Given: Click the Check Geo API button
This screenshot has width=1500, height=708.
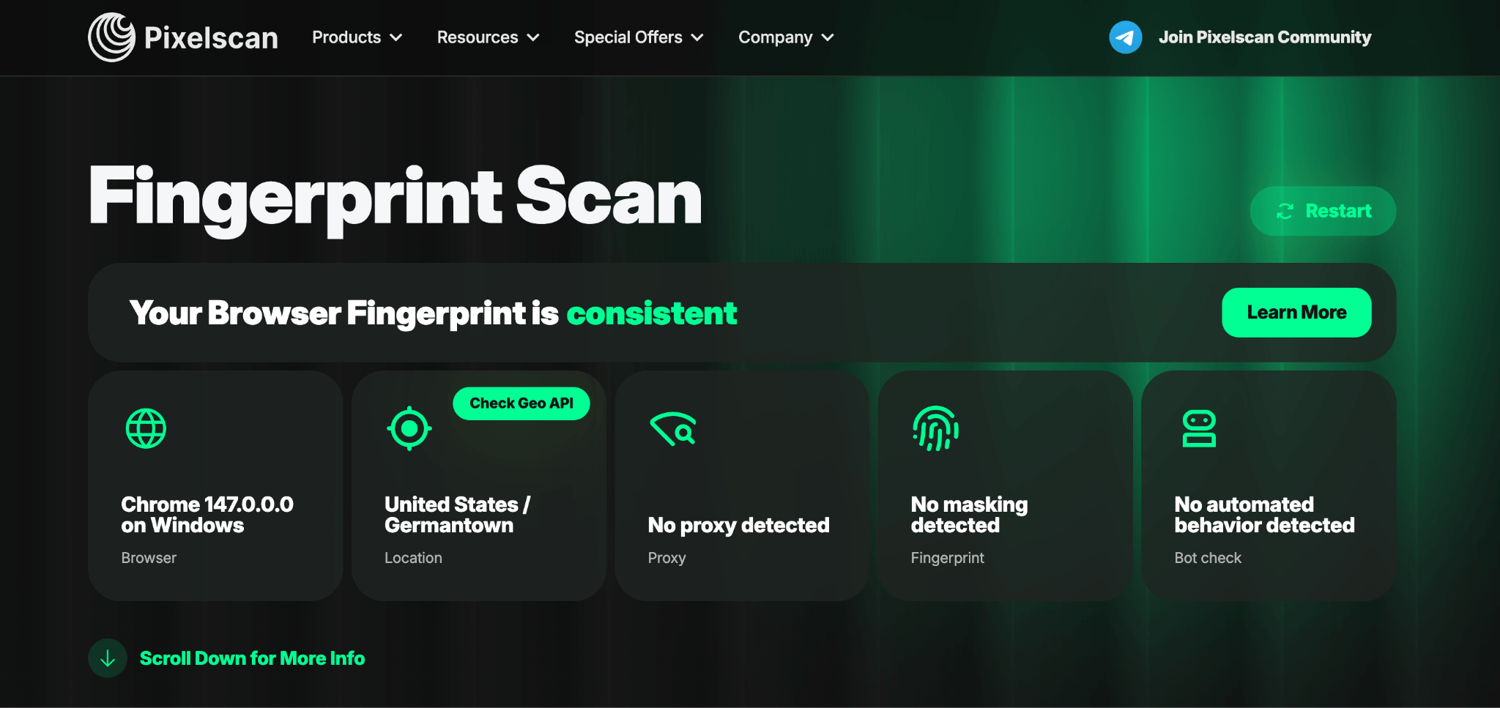Looking at the screenshot, I should click(521, 403).
